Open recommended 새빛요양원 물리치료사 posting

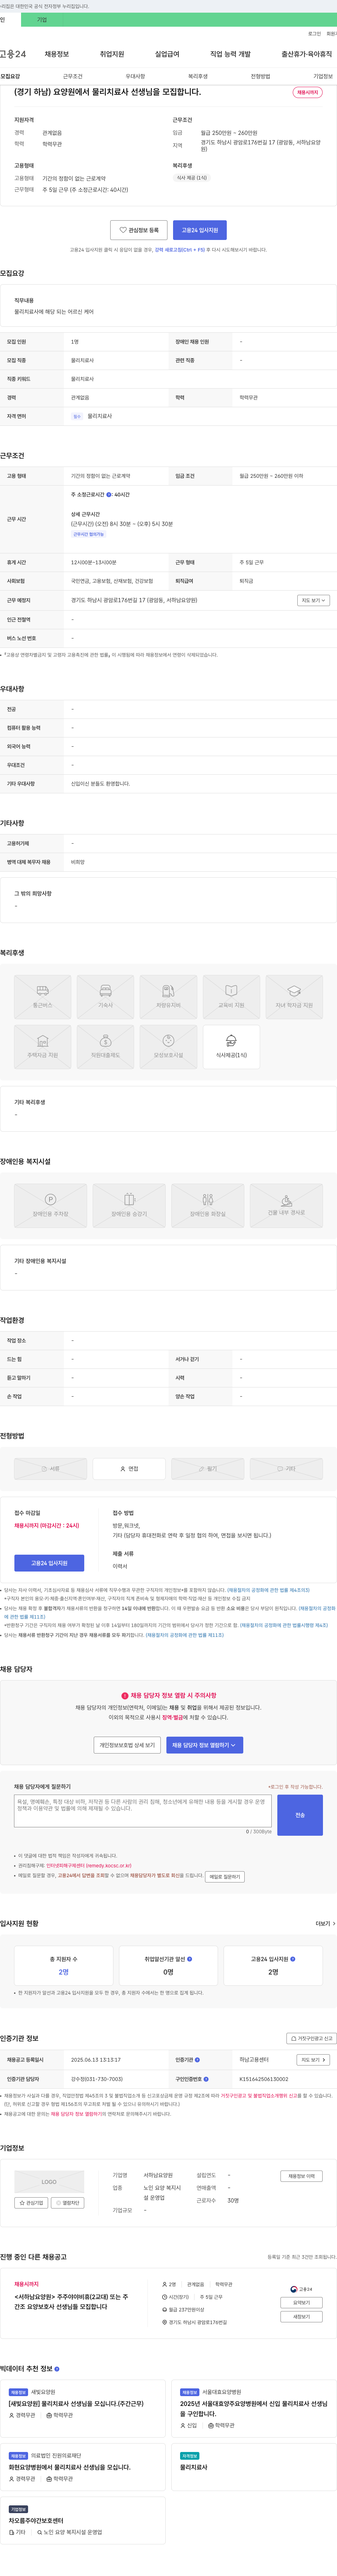click(76, 2404)
